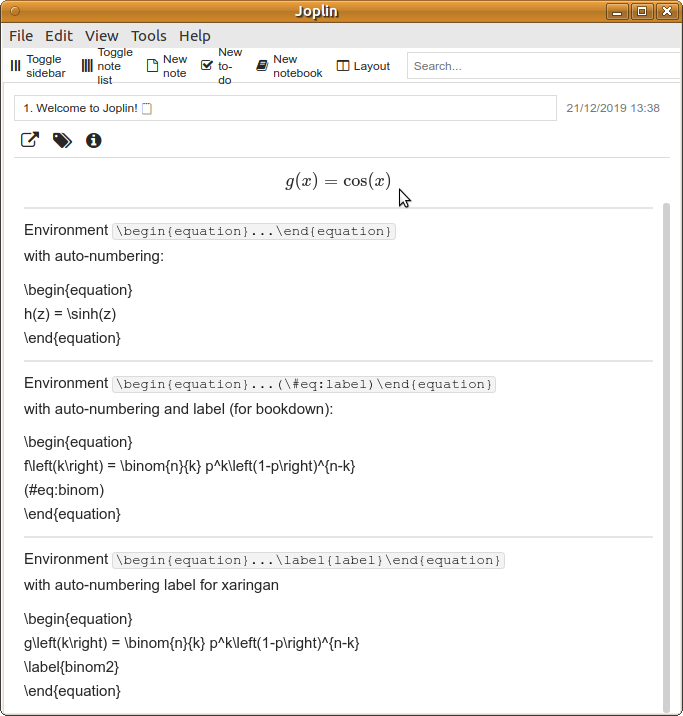Click the Search input field

tap(543, 66)
